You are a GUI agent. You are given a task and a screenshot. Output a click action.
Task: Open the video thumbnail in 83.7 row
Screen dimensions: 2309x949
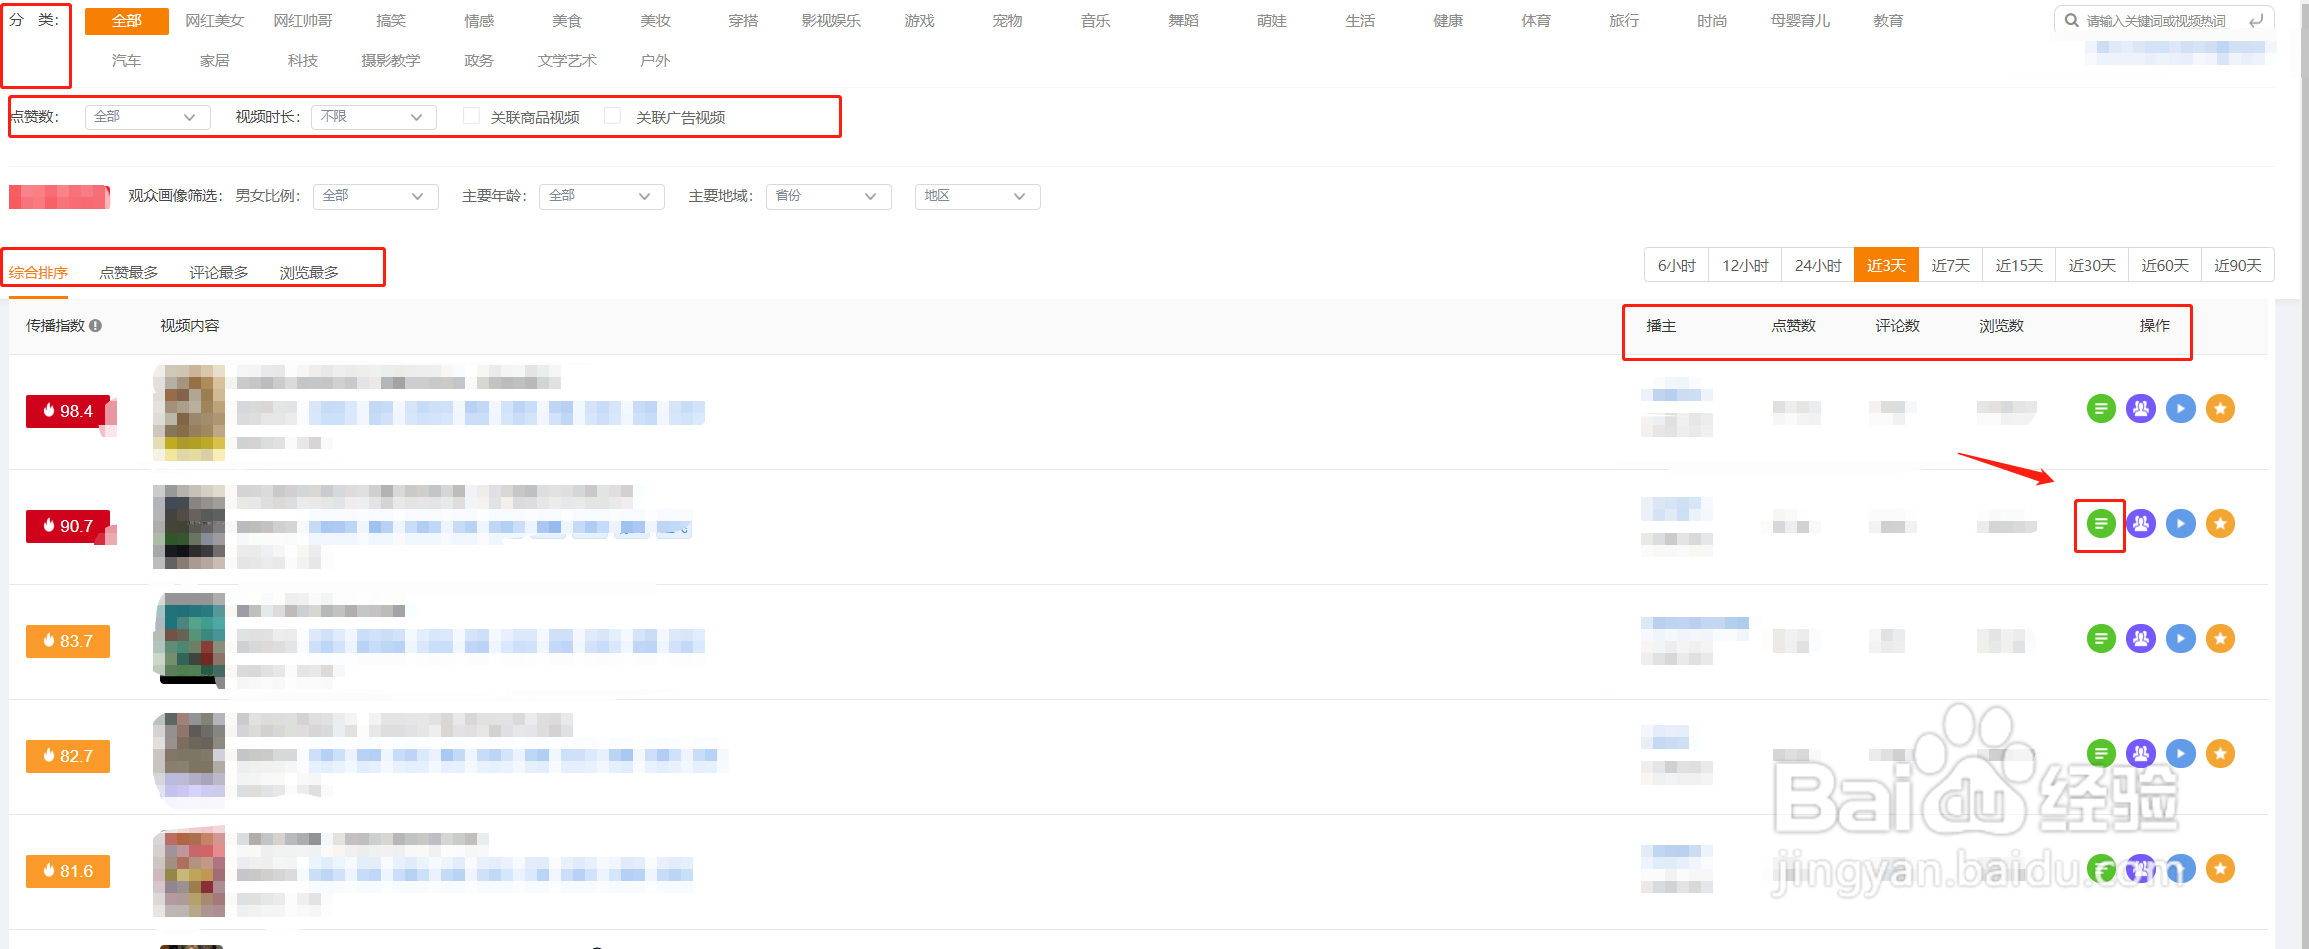(190, 640)
